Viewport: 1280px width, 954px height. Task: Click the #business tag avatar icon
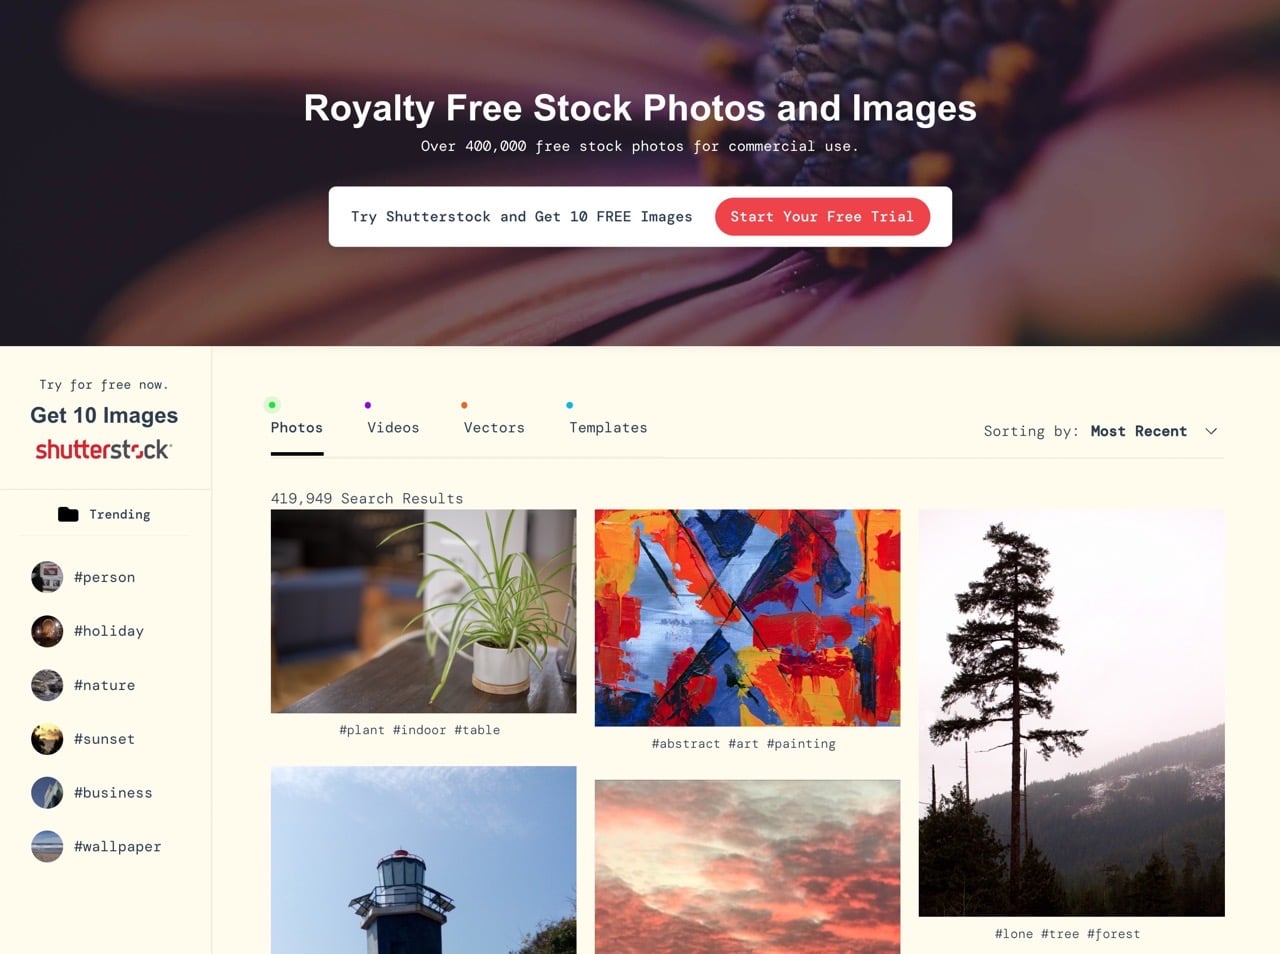(47, 793)
